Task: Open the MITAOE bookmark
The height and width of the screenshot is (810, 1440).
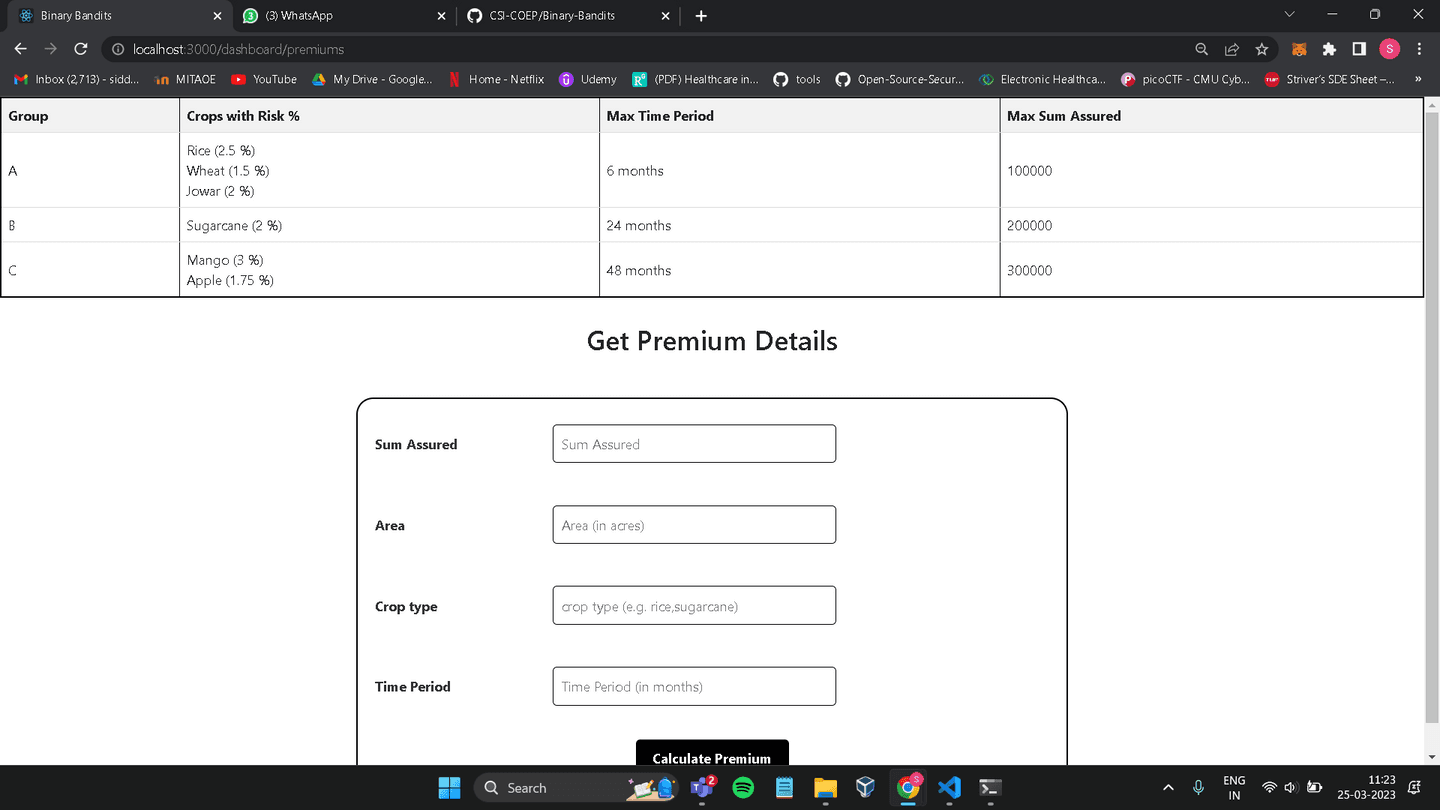Action: (186, 79)
